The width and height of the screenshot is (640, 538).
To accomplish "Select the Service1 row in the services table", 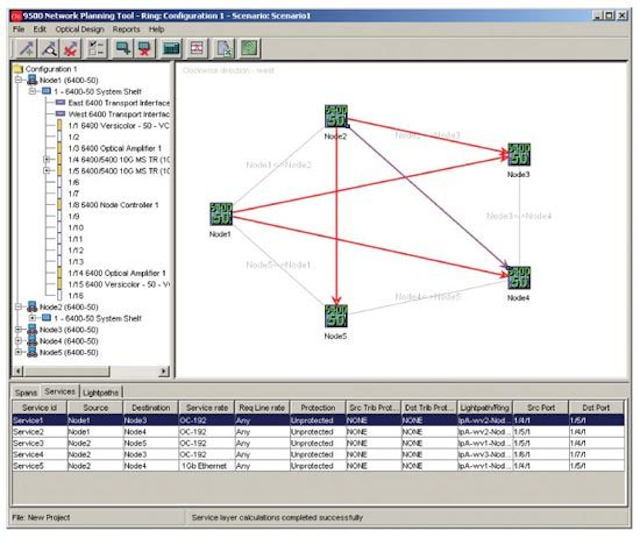I will 318,420.
